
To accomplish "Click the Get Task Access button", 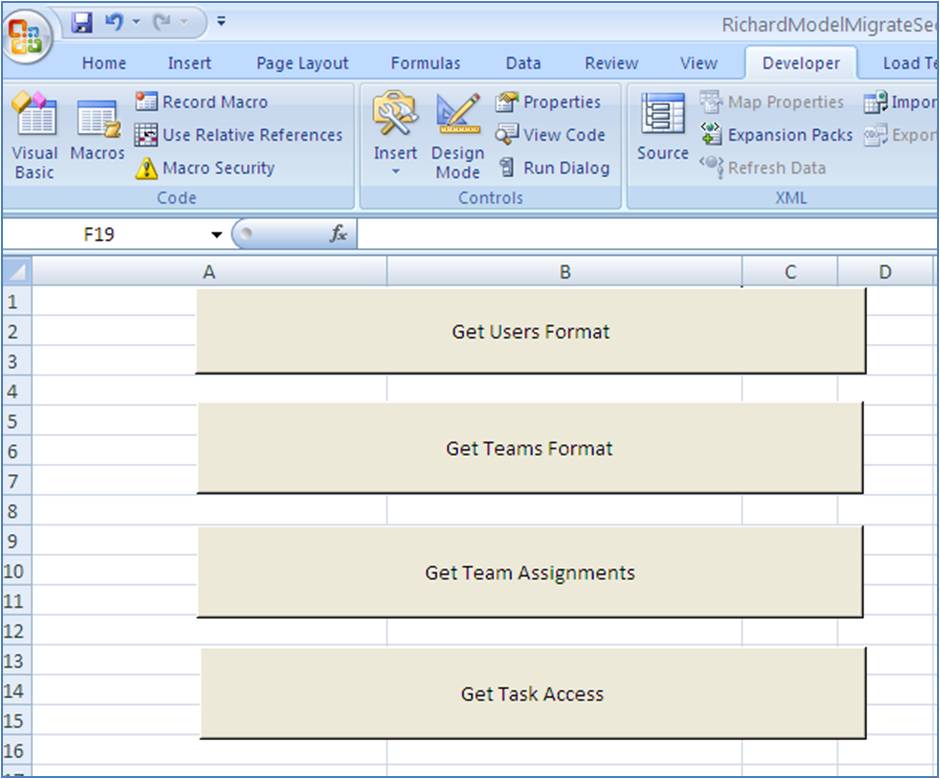I will click(x=532, y=693).
